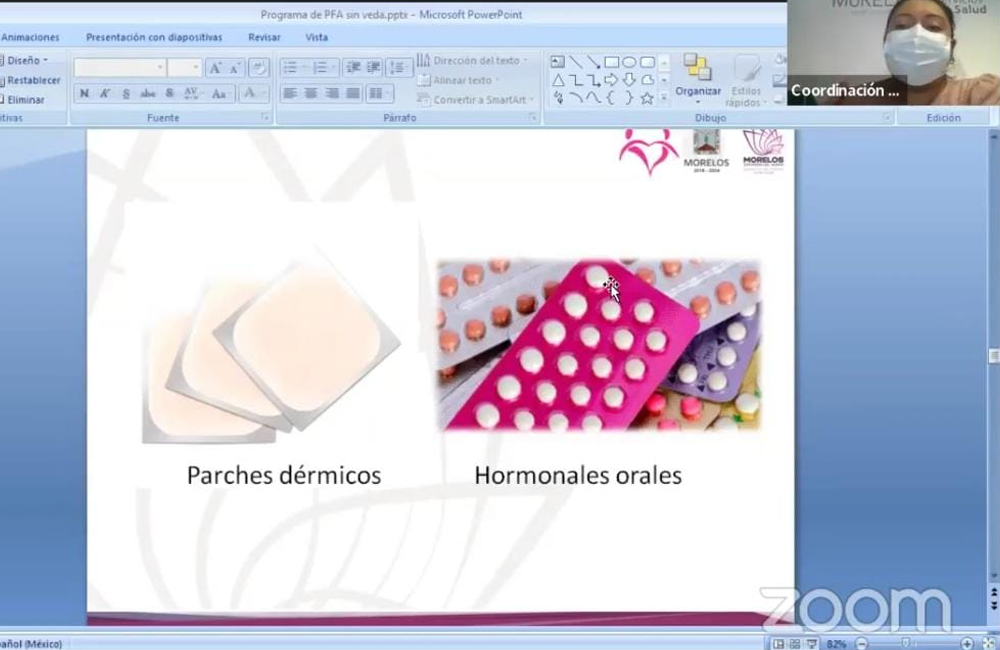This screenshot has height=650, width=1000.
Task: Select the straight line shape
Action: coord(575,62)
